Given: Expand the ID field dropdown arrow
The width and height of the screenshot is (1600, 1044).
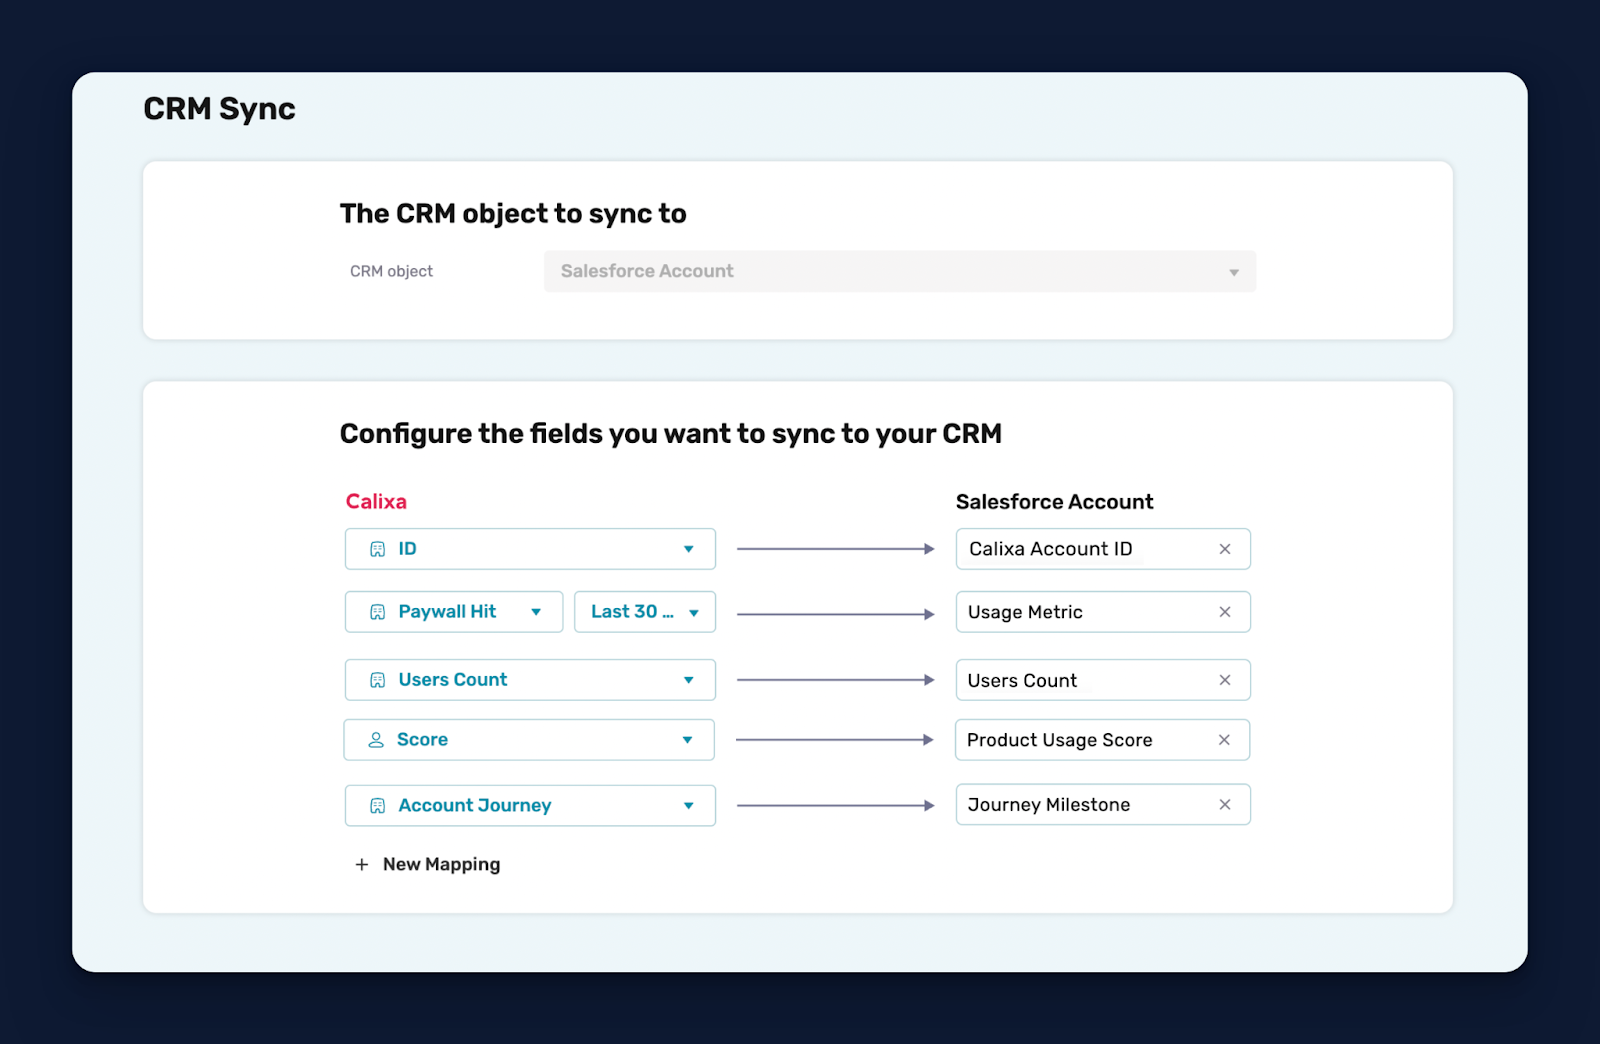Looking at the screenshot, I should 688,549.
